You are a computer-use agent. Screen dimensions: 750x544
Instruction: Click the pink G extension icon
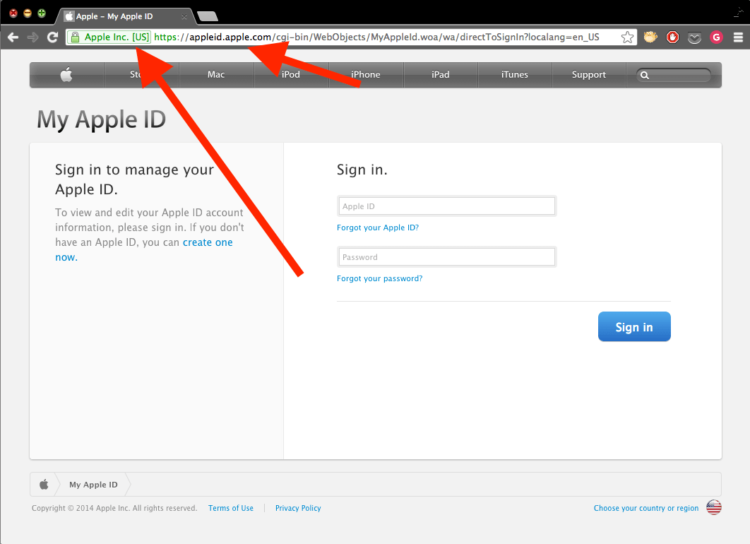[716, 37]
